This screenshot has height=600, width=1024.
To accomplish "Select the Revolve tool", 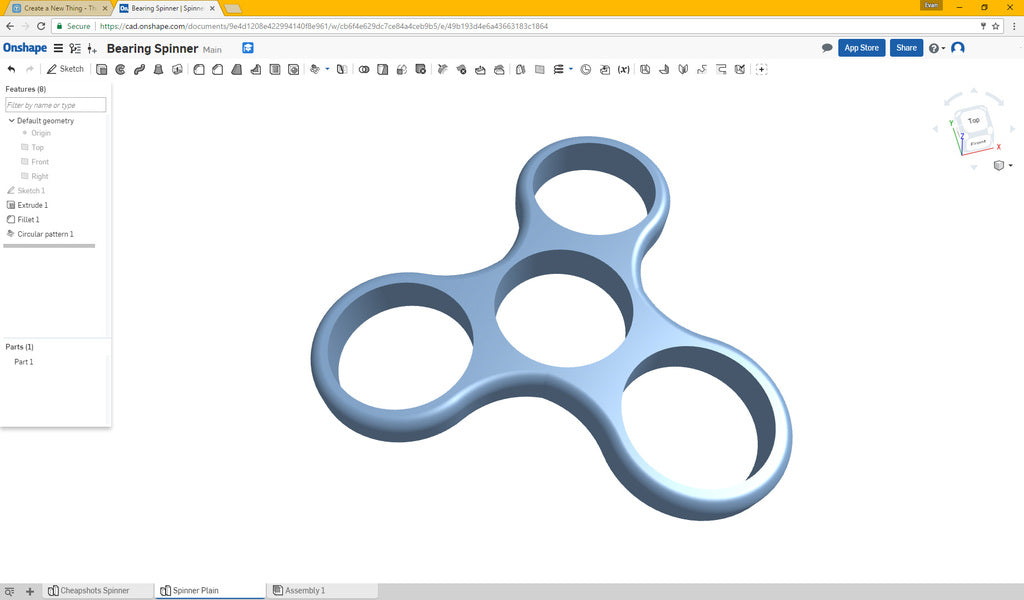I will tap(120, 69).
